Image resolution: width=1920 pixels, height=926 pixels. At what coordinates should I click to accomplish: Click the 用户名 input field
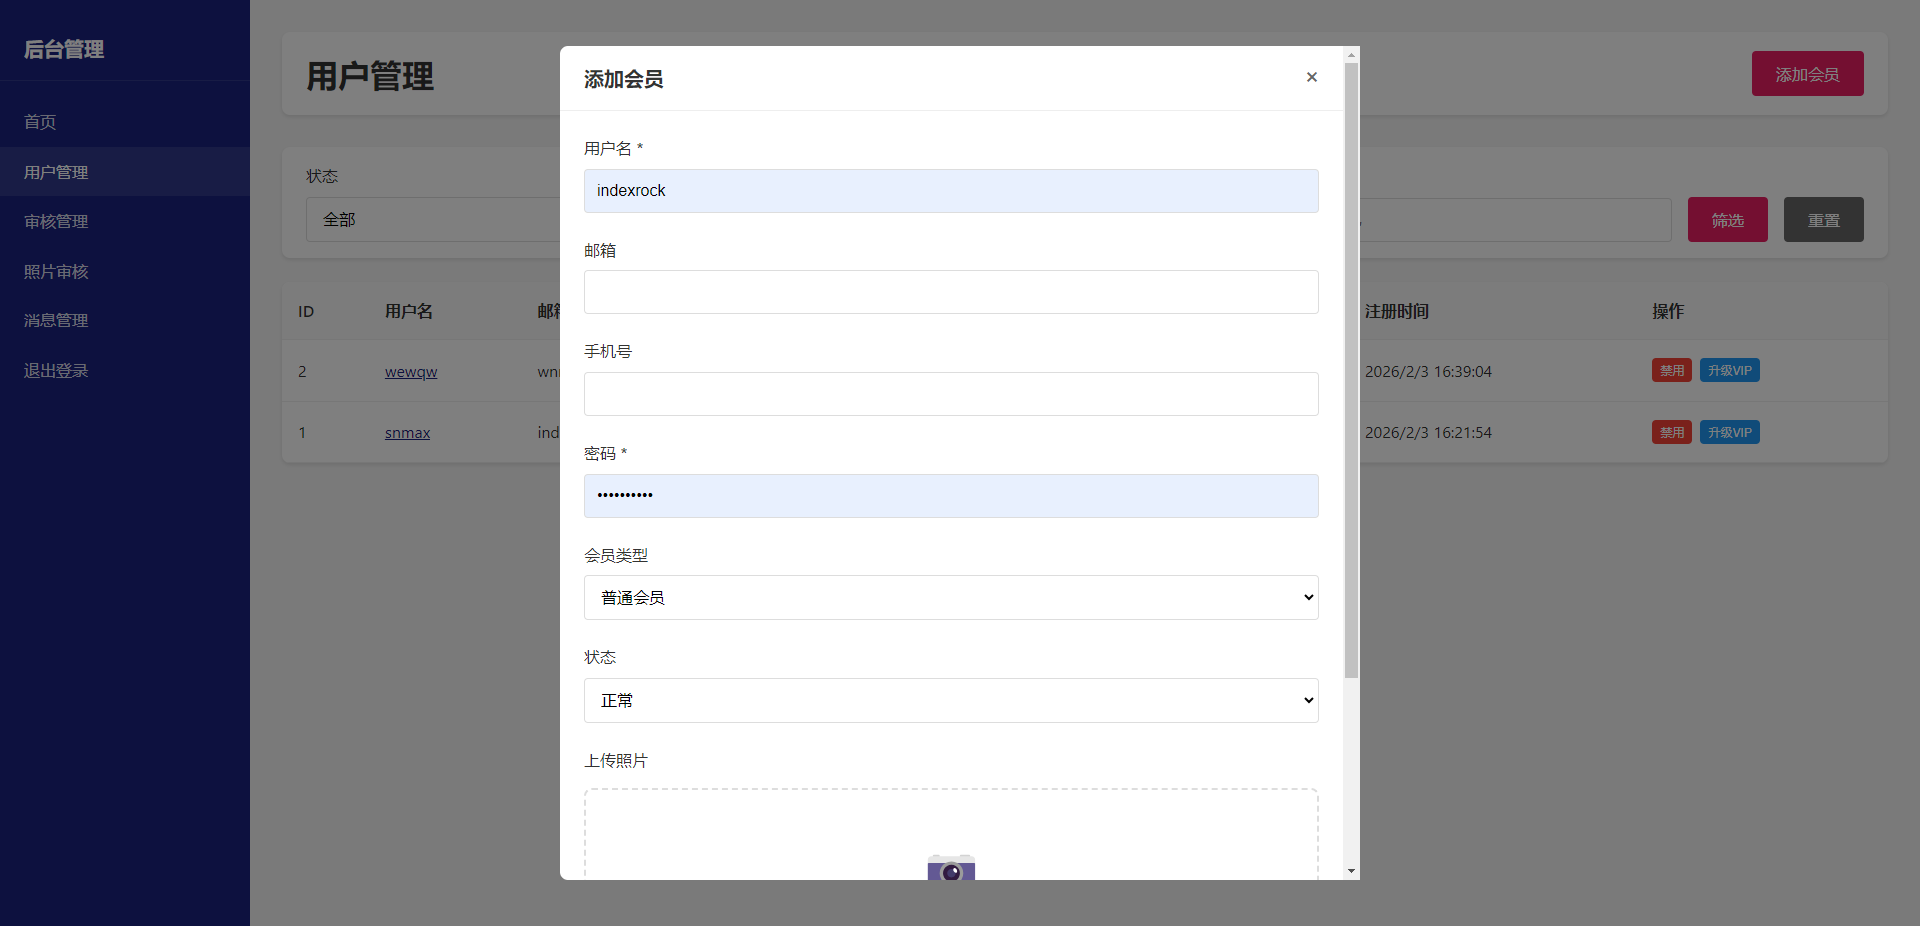950,190
